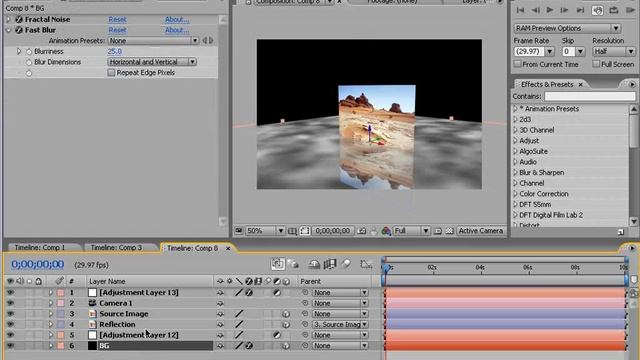The image size is (640, 360).
Task: Enable Full Screen checkbox
Action: pos(596,64)
